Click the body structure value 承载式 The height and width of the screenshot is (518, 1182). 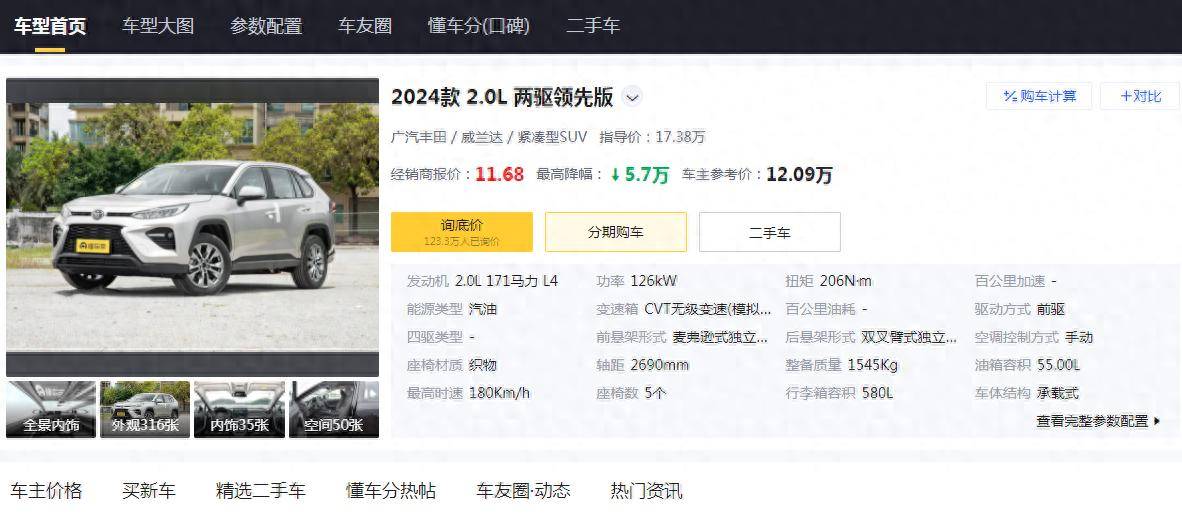1058,393
